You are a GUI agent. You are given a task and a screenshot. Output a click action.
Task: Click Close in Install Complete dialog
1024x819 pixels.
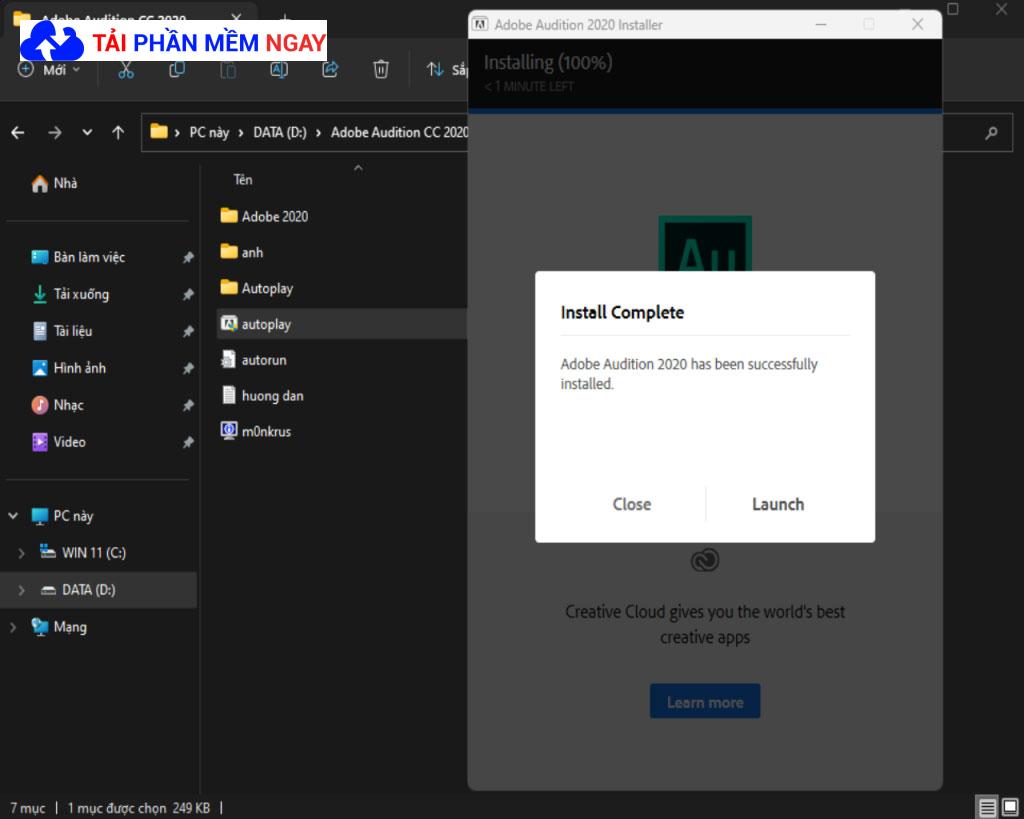[632, 504]
